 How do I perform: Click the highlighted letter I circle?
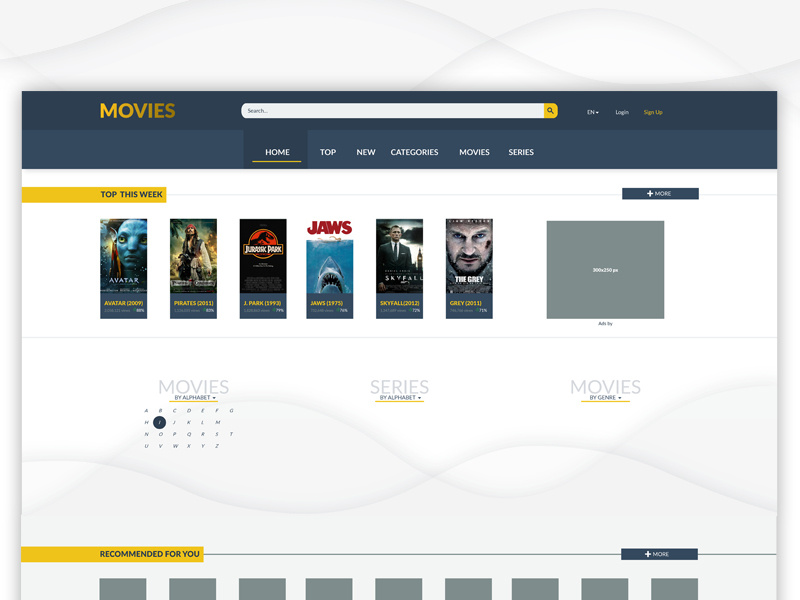pyautogui.click(x=160, y=422)
